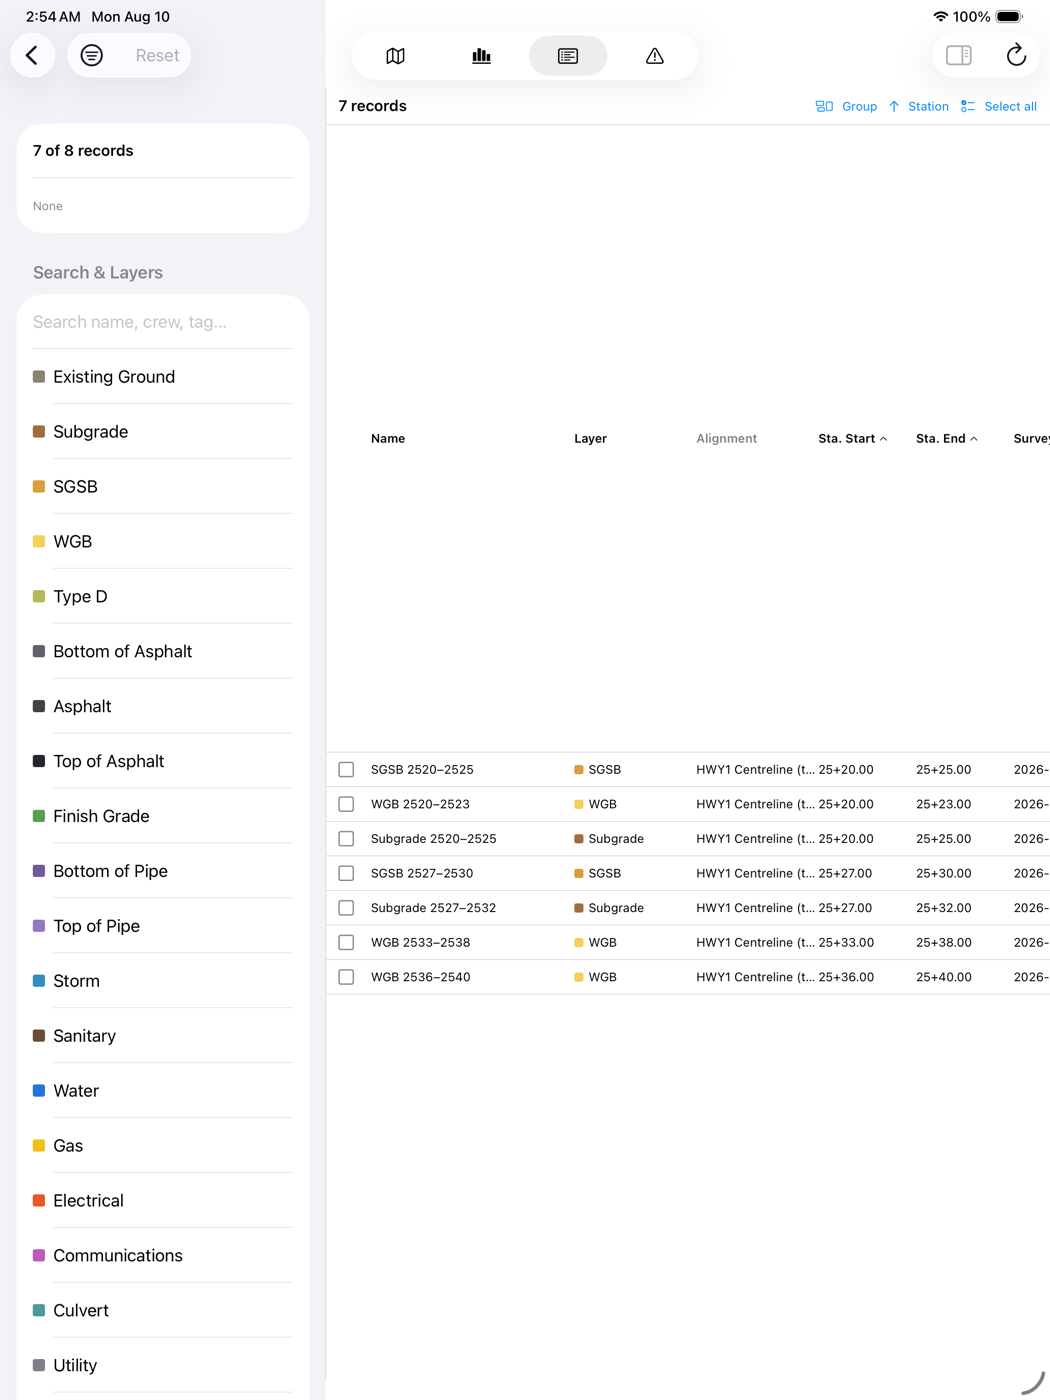This screenshot has height=1400, width=1050.
Task: Filter by Bottom of Pipe layer
Action: pyautogui.click(x=163, y=872)
